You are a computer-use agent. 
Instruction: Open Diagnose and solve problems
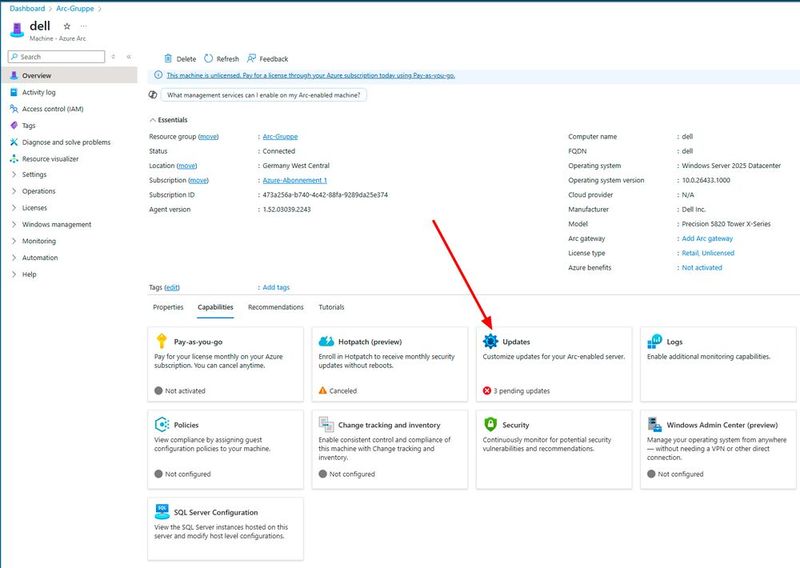pos(68,142)
